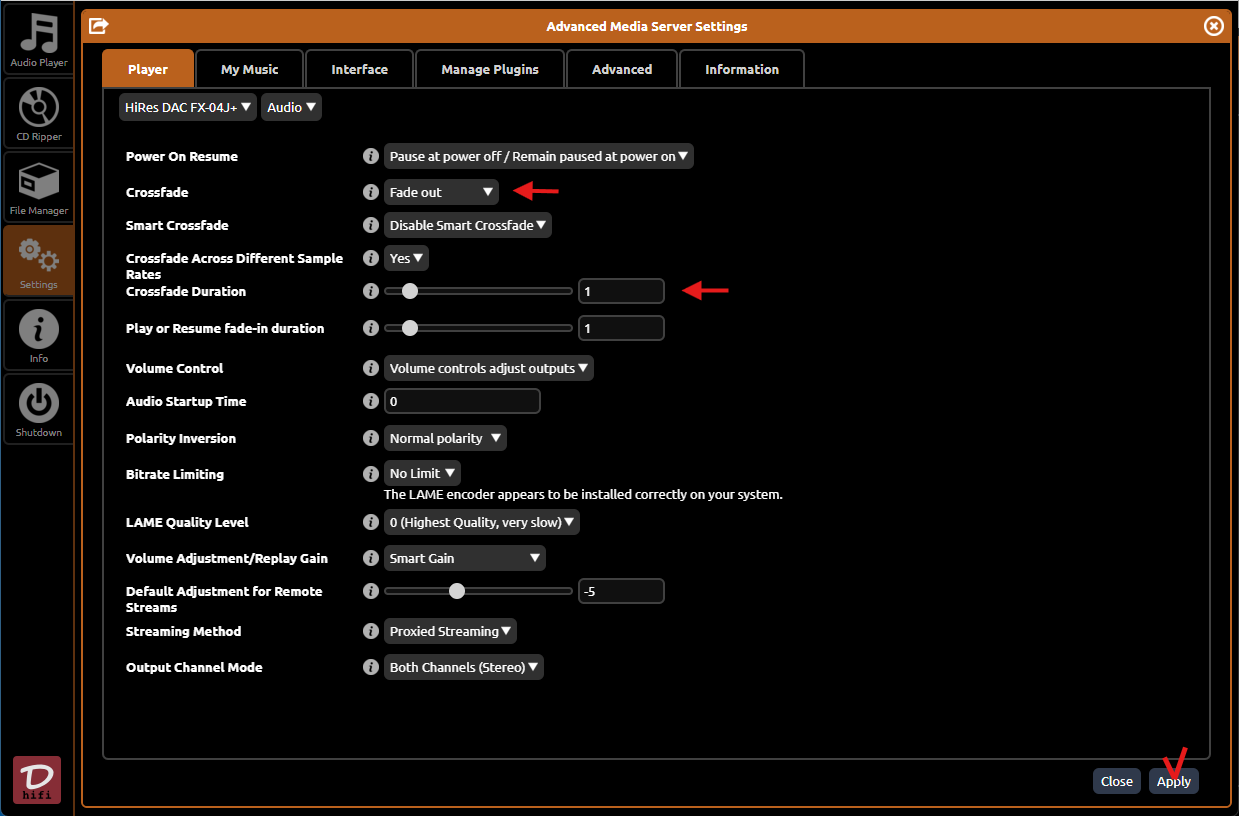Image resolution: width=1239 pixels, height=816 pixels.
Task: Switch to the My Music tab
Action: 249,69
